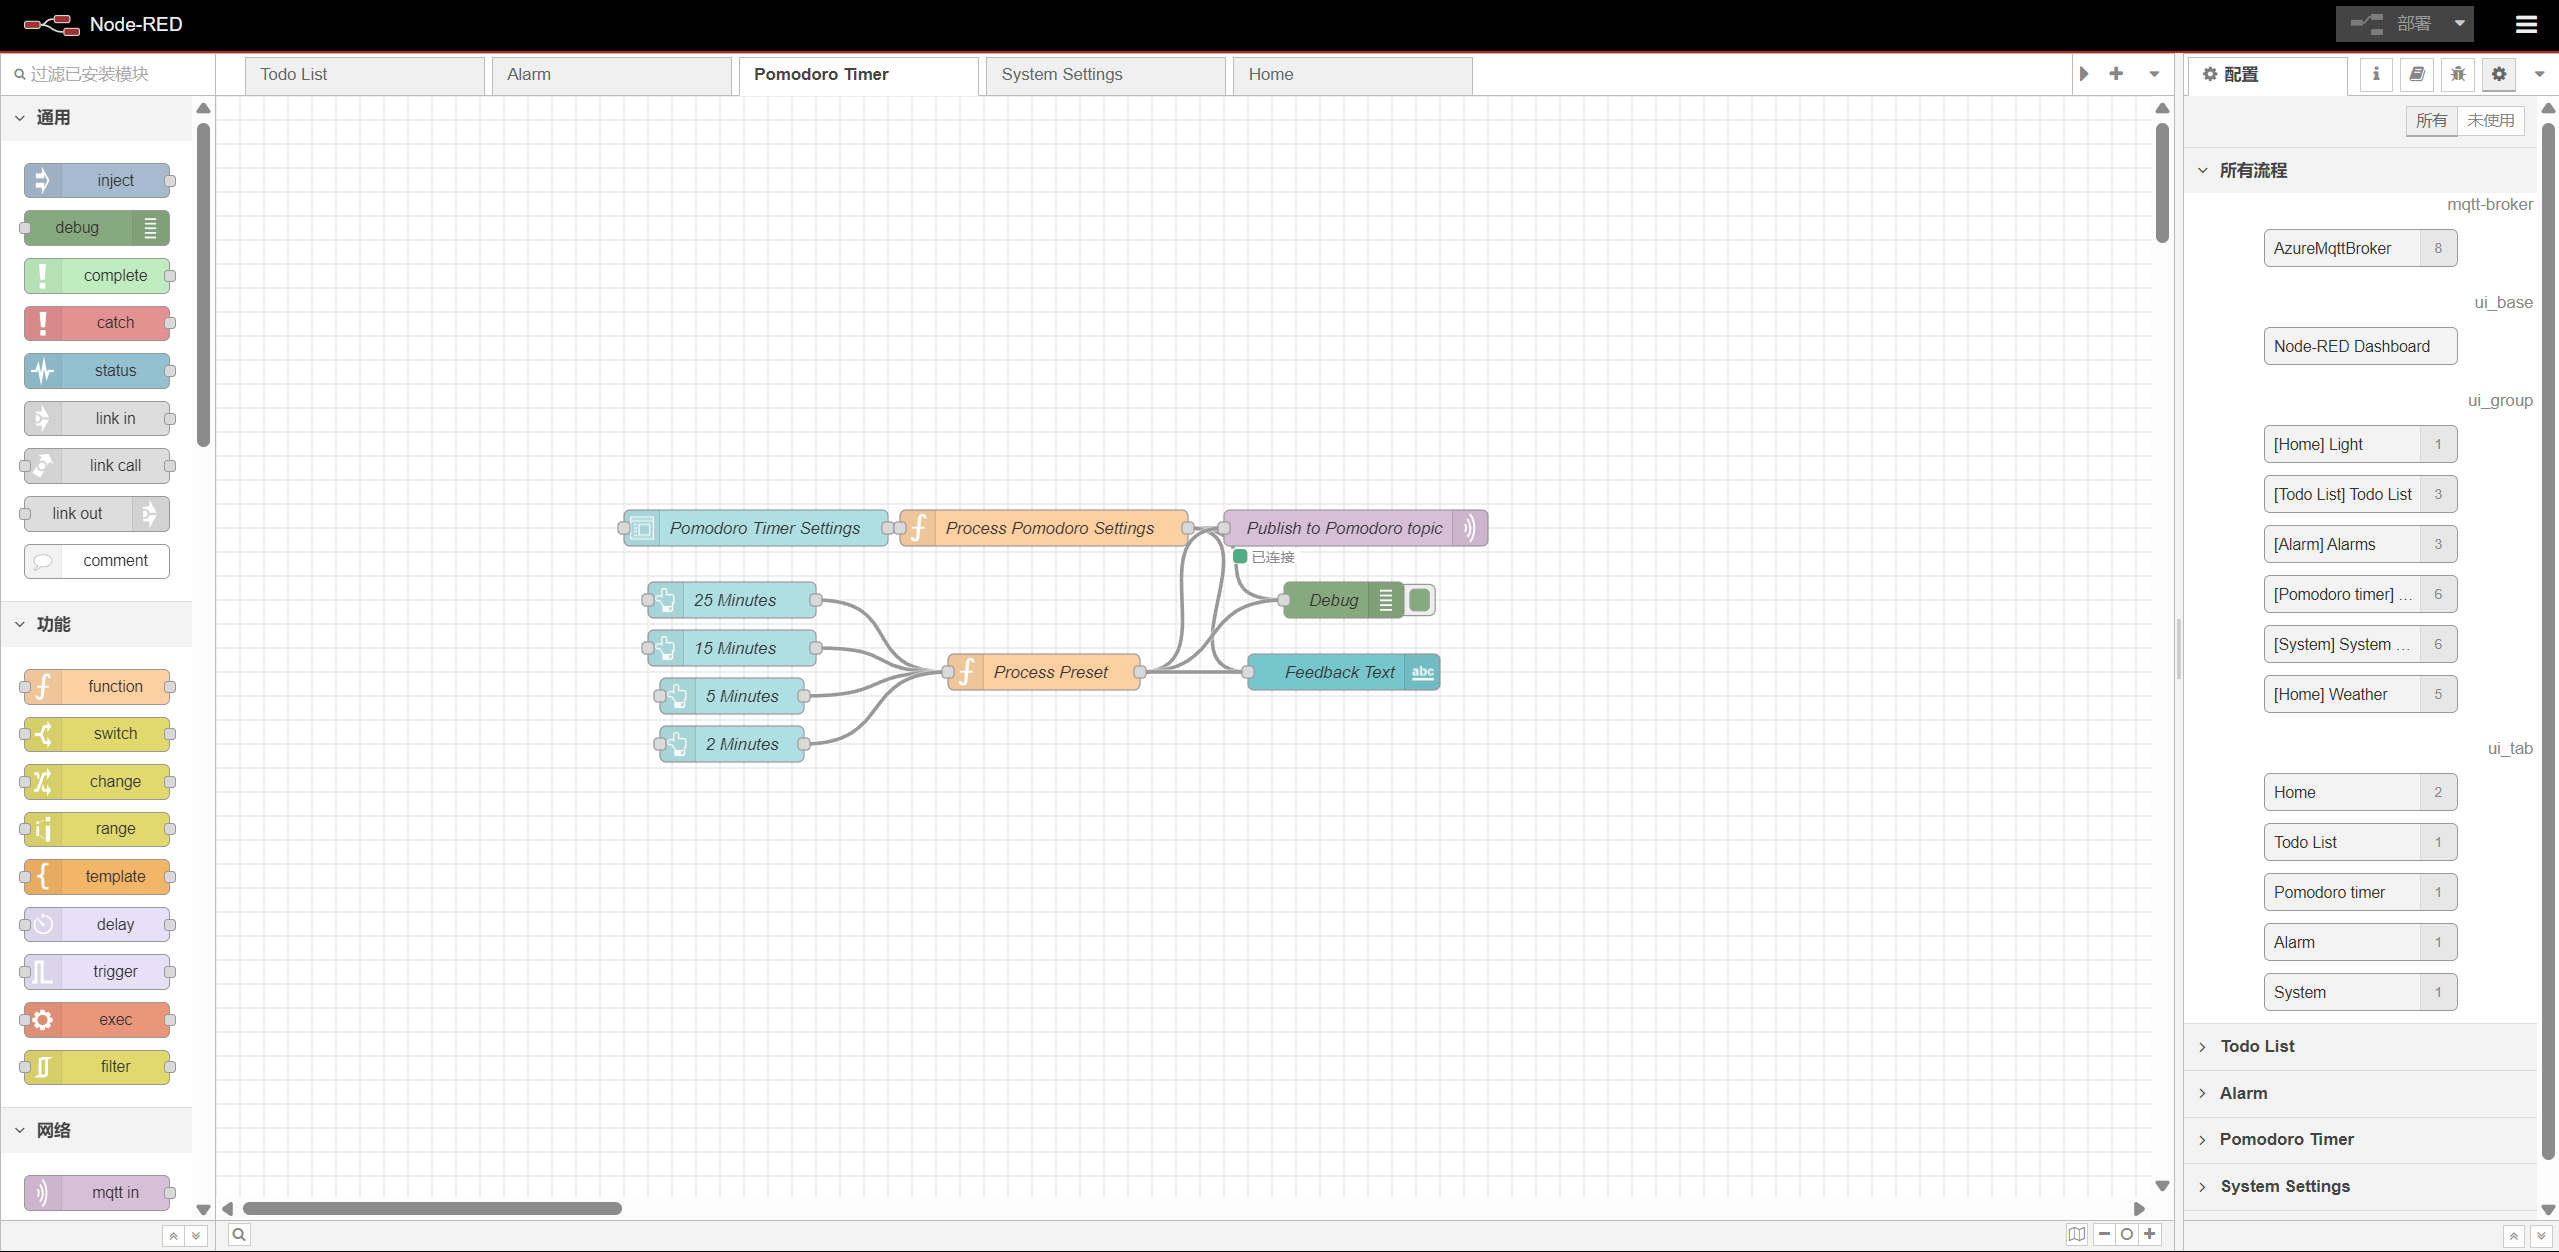Screen dimensions: 2559x1252
Task: Select the 未使用 filter toggle
Action: (2490, 121)
